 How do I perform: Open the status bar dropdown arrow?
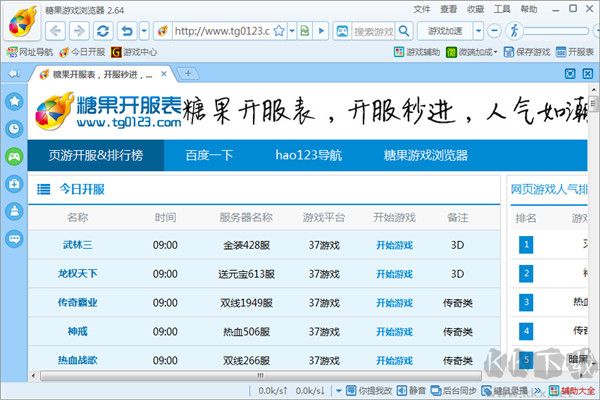pos(339,391)
